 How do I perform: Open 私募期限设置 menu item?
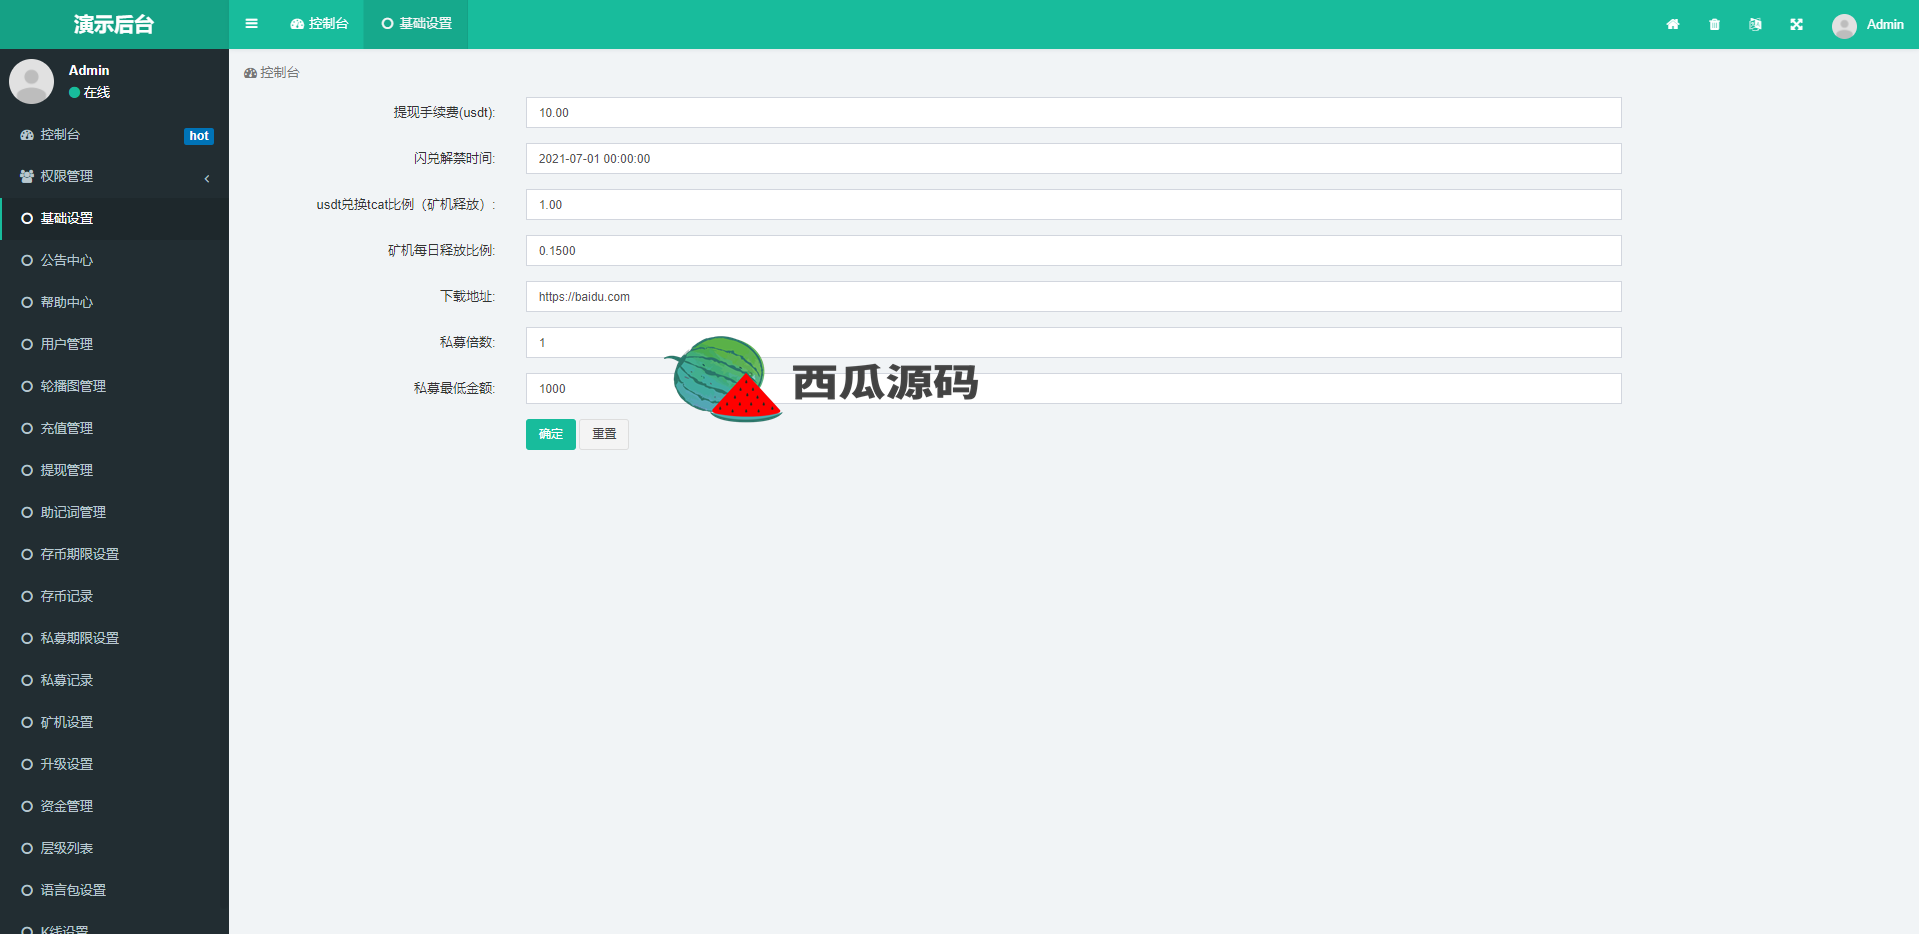coord(114,638)
